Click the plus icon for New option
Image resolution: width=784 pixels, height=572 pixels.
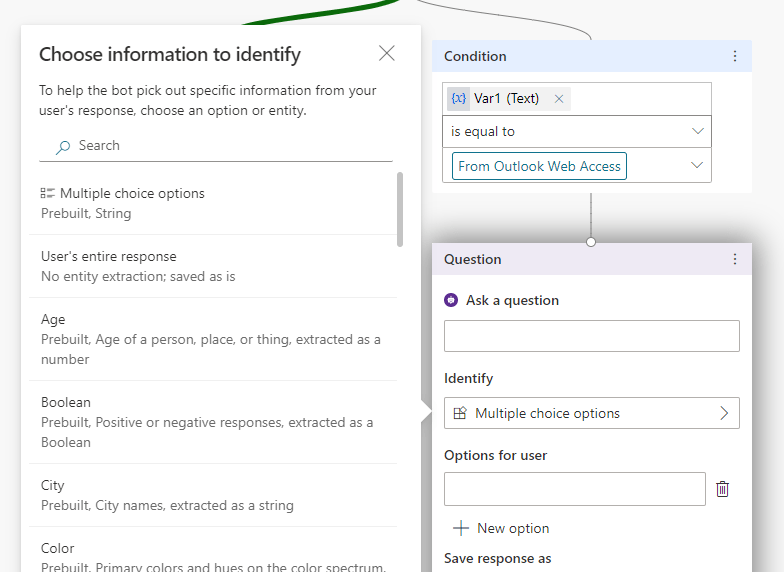461,528
